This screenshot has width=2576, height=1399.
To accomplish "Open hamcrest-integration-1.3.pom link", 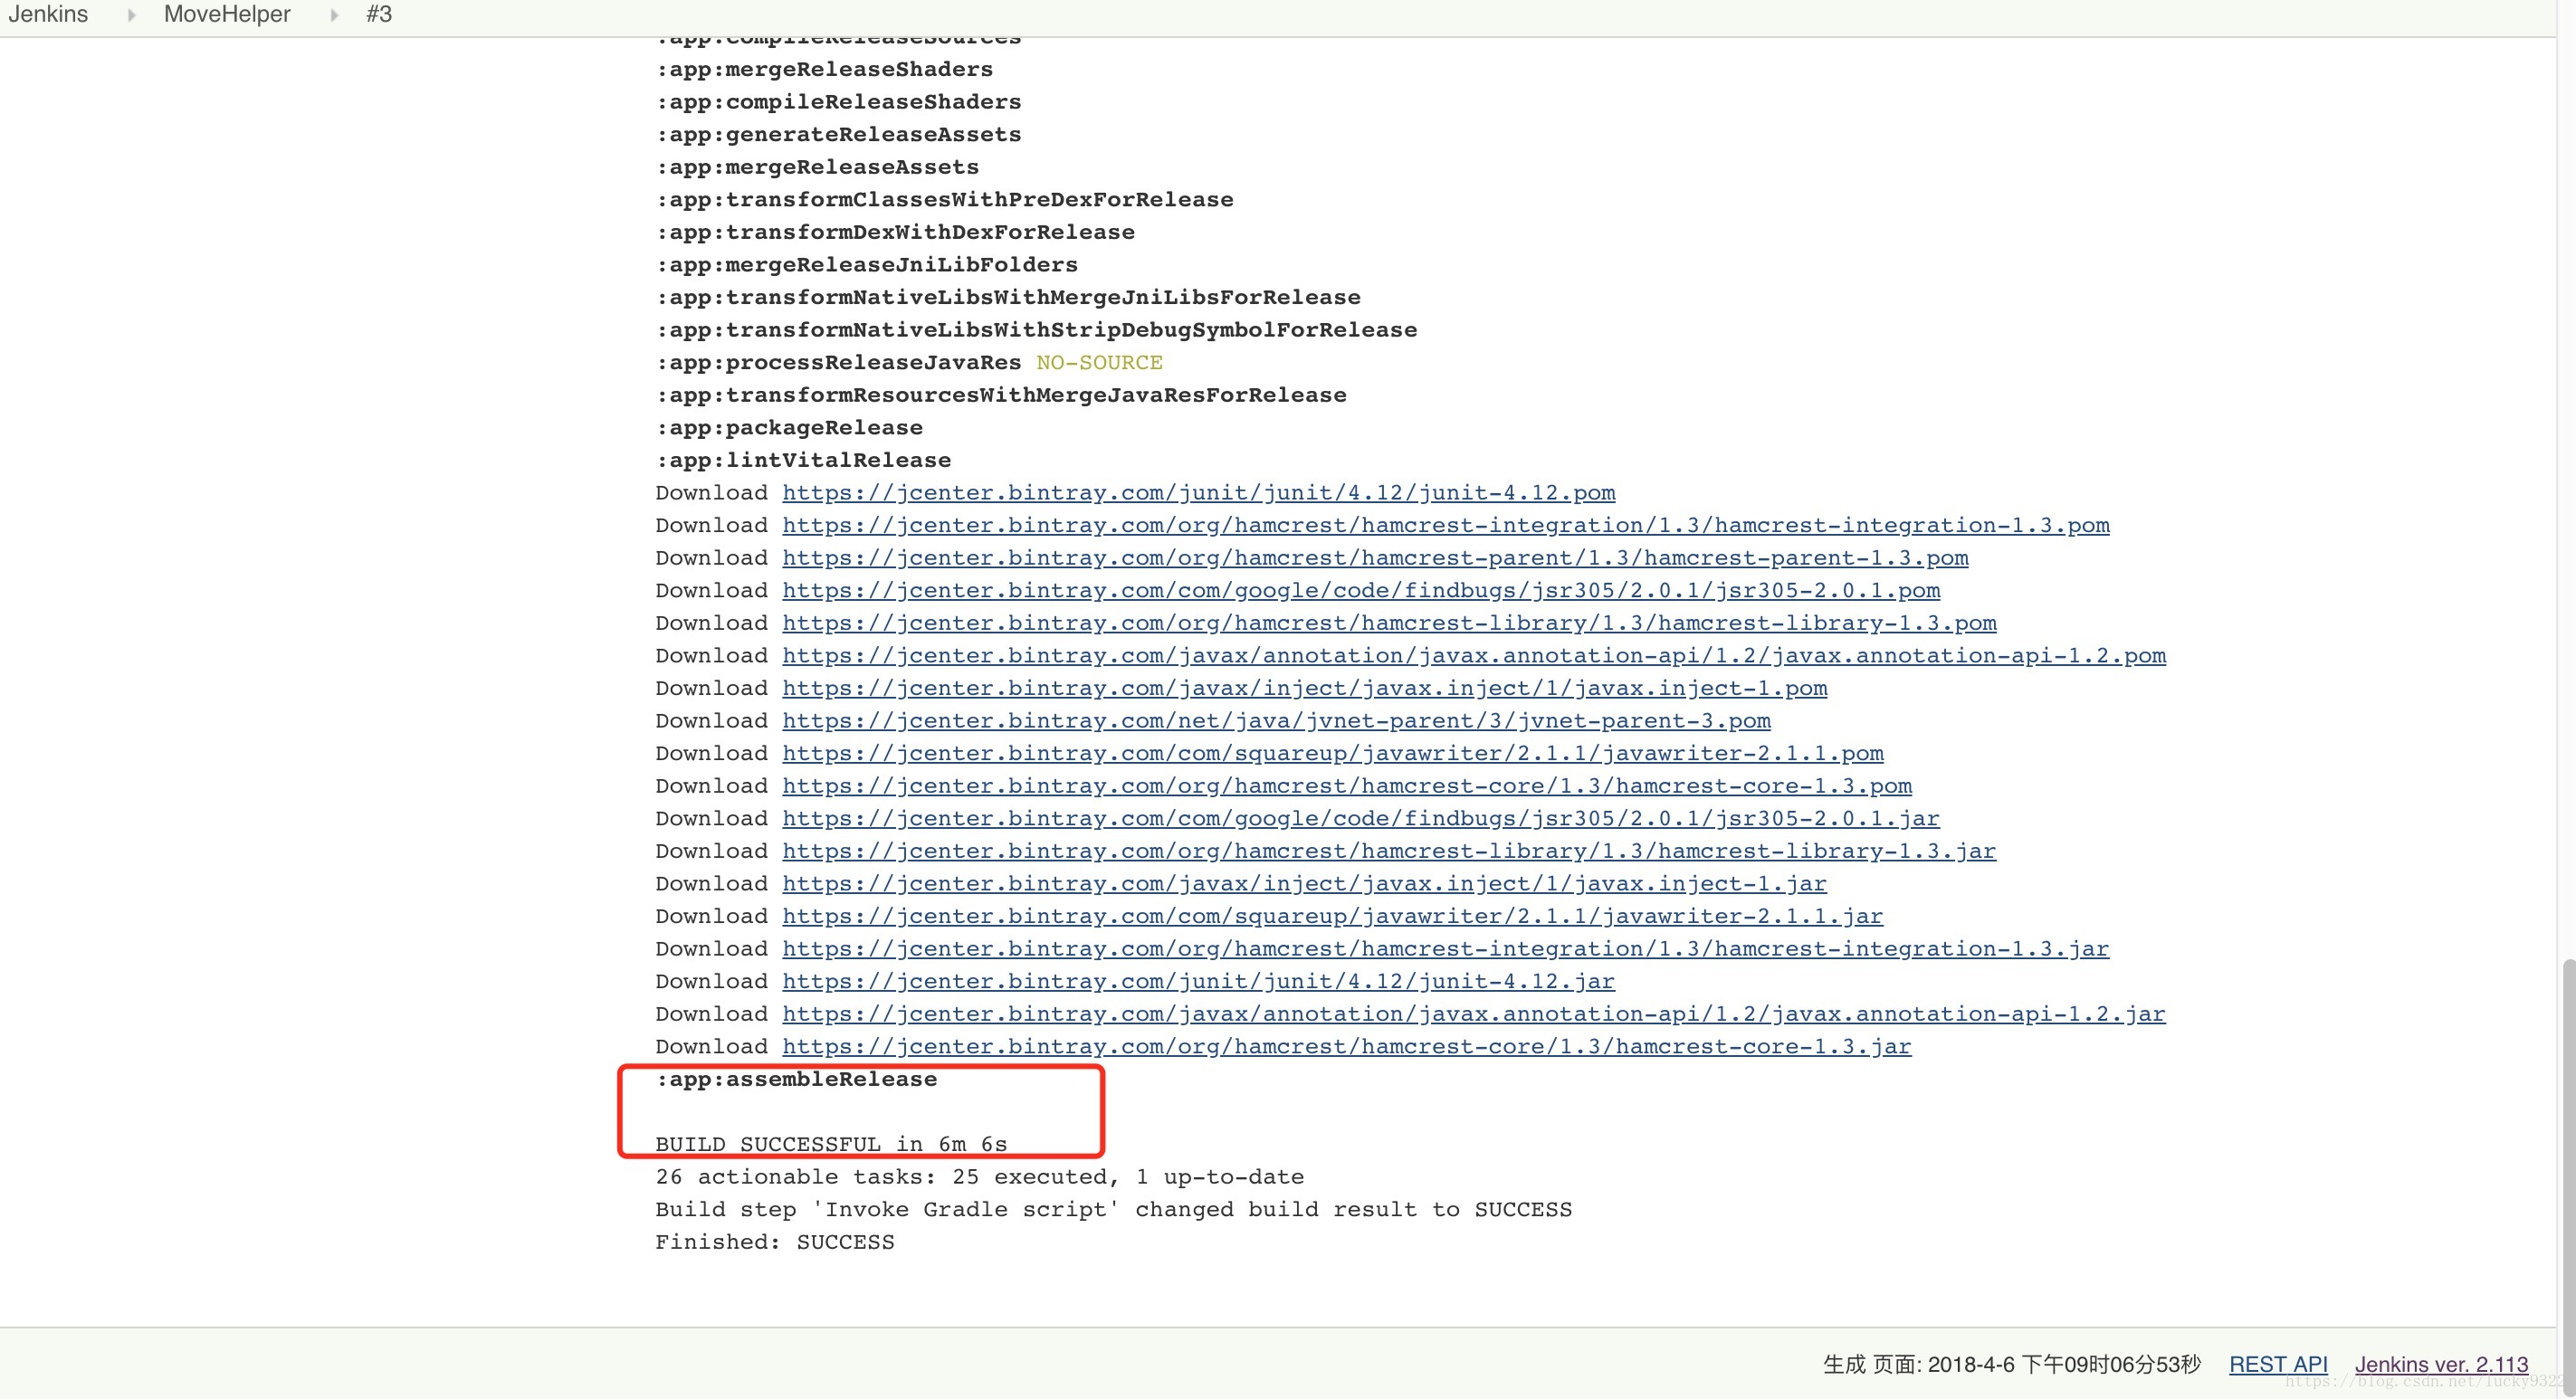I will (x=1445, y=526).
